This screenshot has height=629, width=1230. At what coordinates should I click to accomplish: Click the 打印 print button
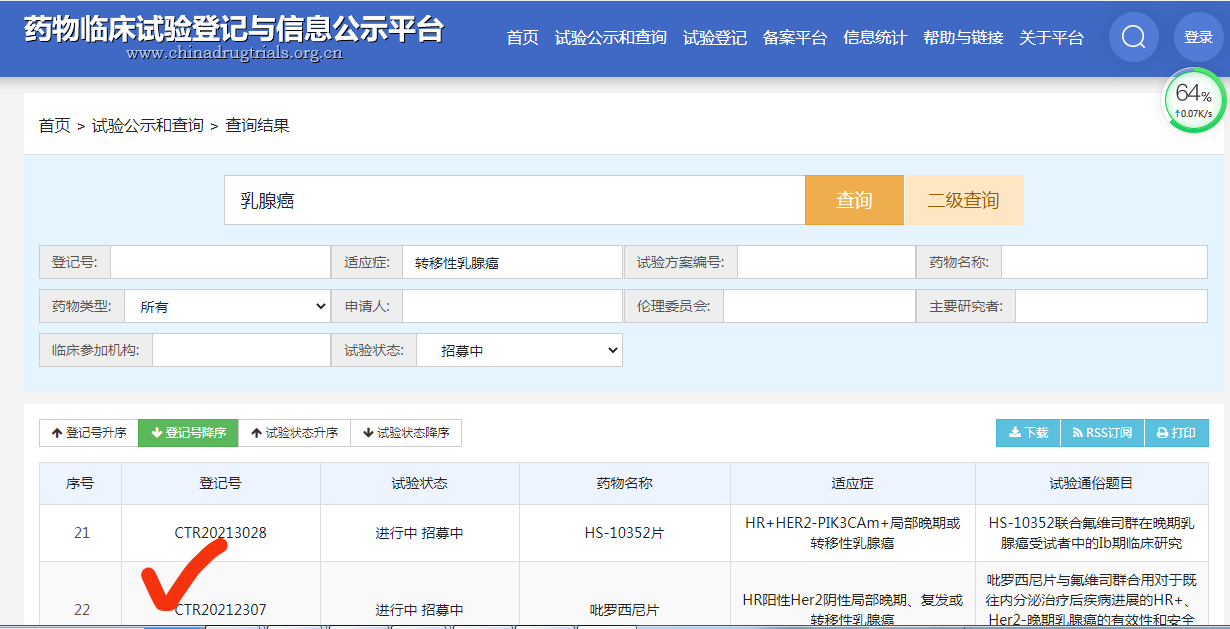coord(1176,433)
